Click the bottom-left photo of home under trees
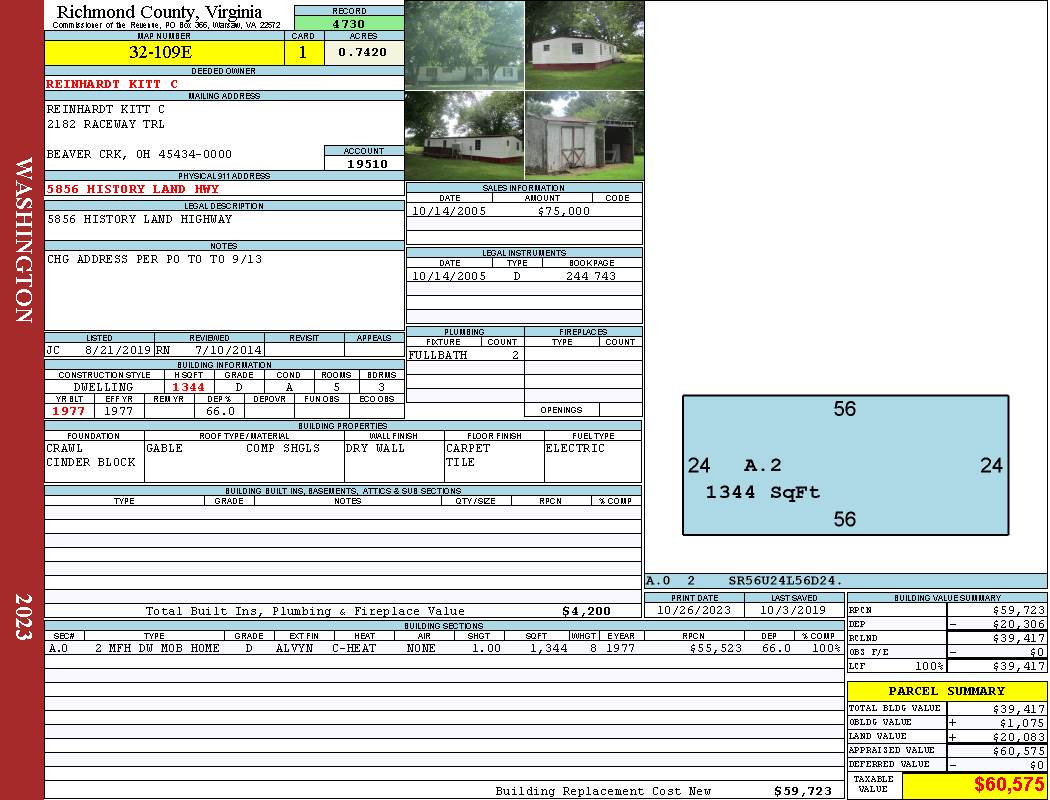The height and width of the screenshot is (800, 1050). [x=464, y=136]
